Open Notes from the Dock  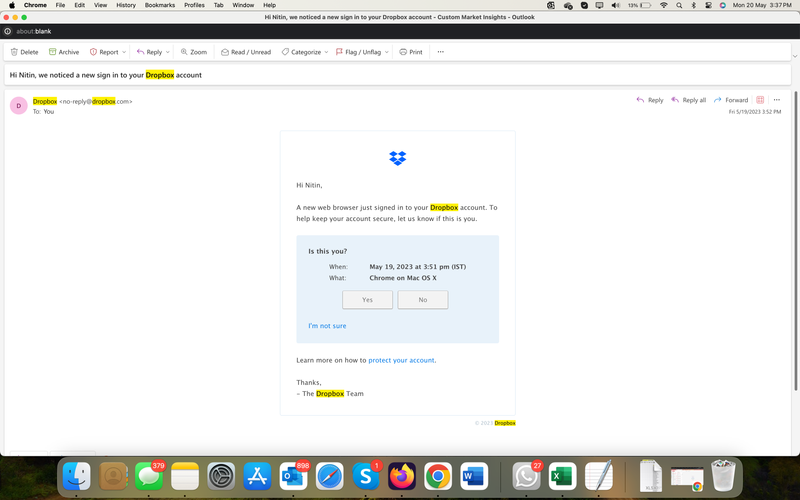click(x=185, y=476)
